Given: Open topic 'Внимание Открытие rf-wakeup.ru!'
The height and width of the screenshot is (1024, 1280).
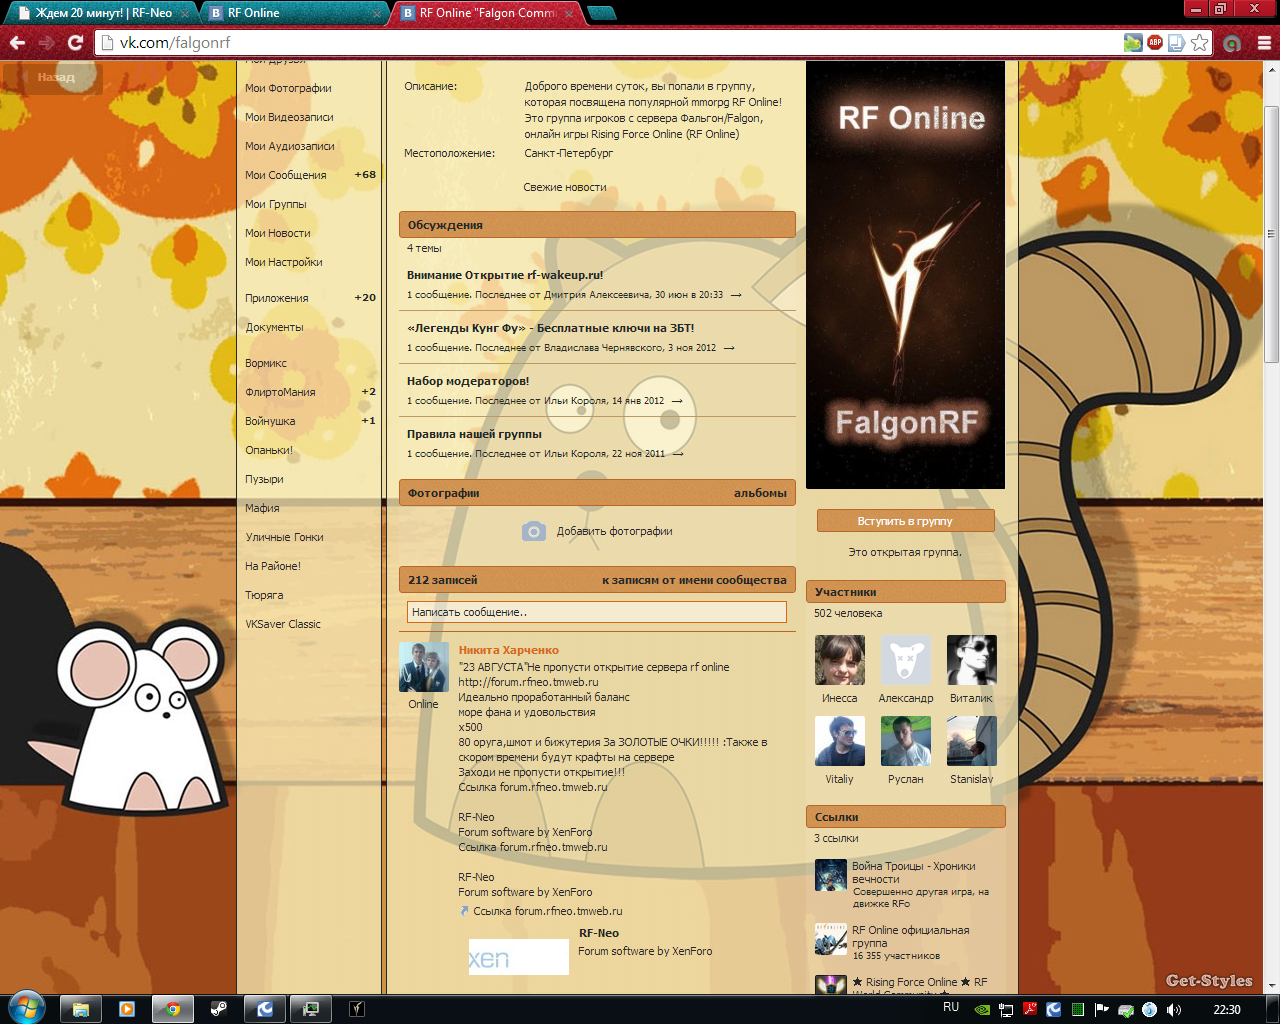Looking at the screenshot, I should (505, 275).
